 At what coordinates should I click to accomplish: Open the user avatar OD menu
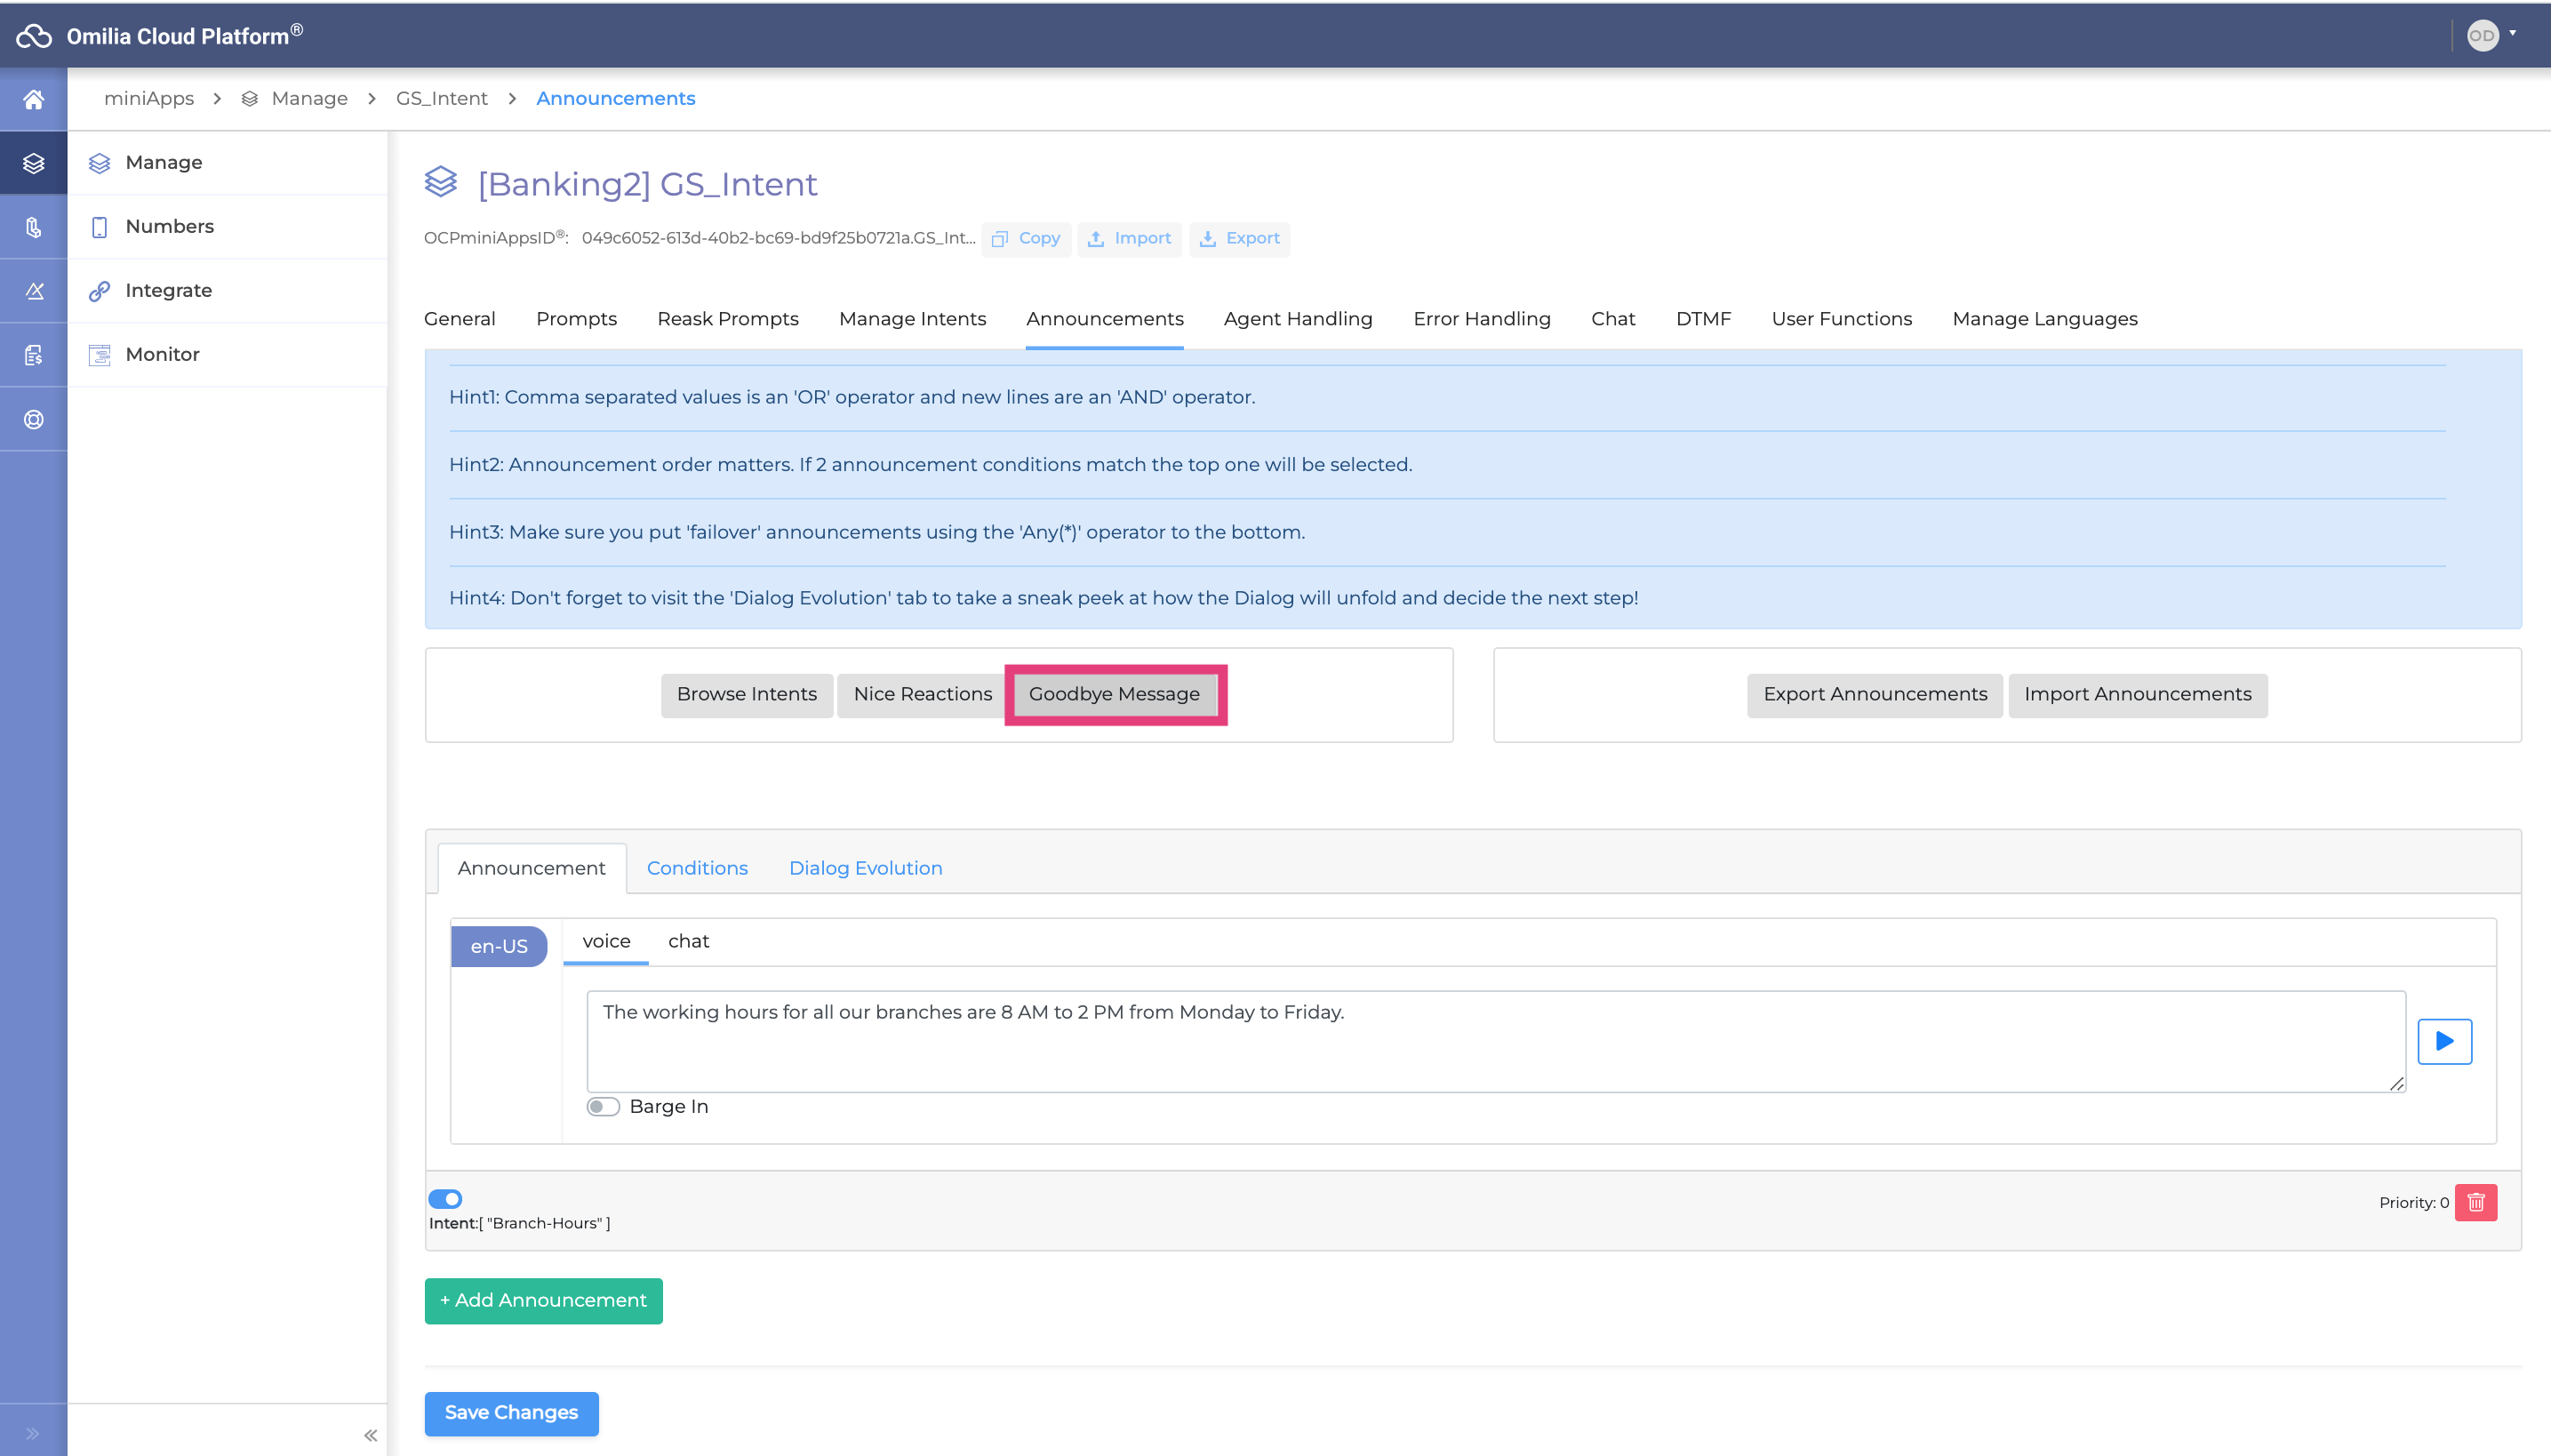coord(2489,35)
